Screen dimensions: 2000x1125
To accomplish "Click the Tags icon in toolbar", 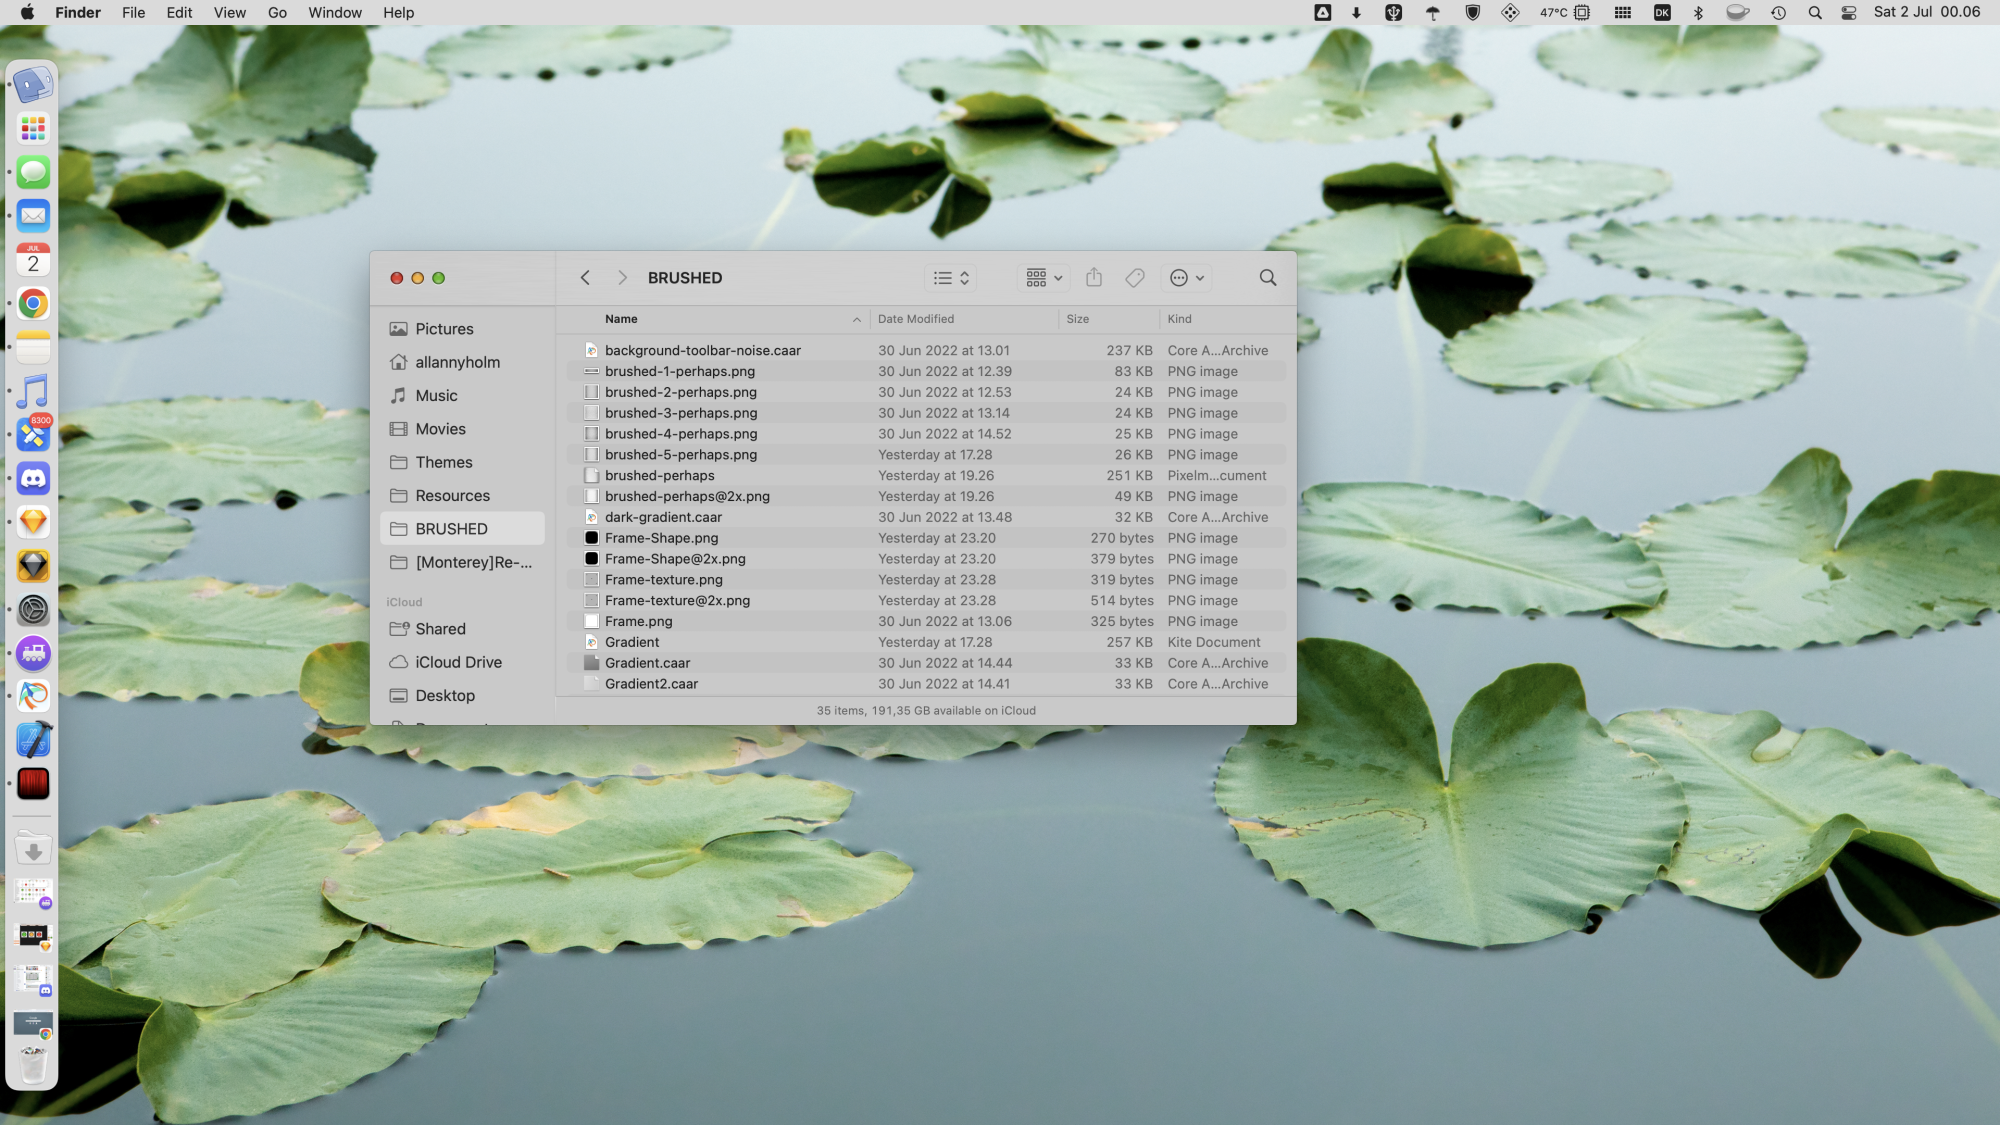I will coord(1134,278).
